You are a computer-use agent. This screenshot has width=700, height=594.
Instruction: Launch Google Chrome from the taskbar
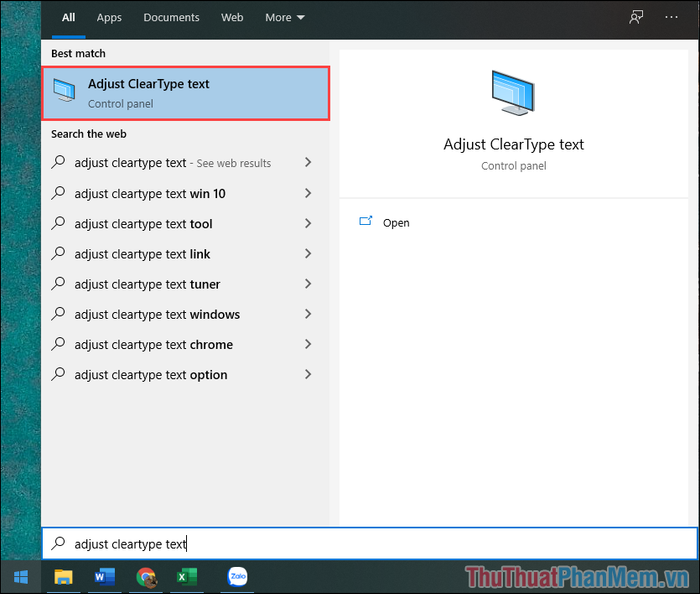coord(146,577)
